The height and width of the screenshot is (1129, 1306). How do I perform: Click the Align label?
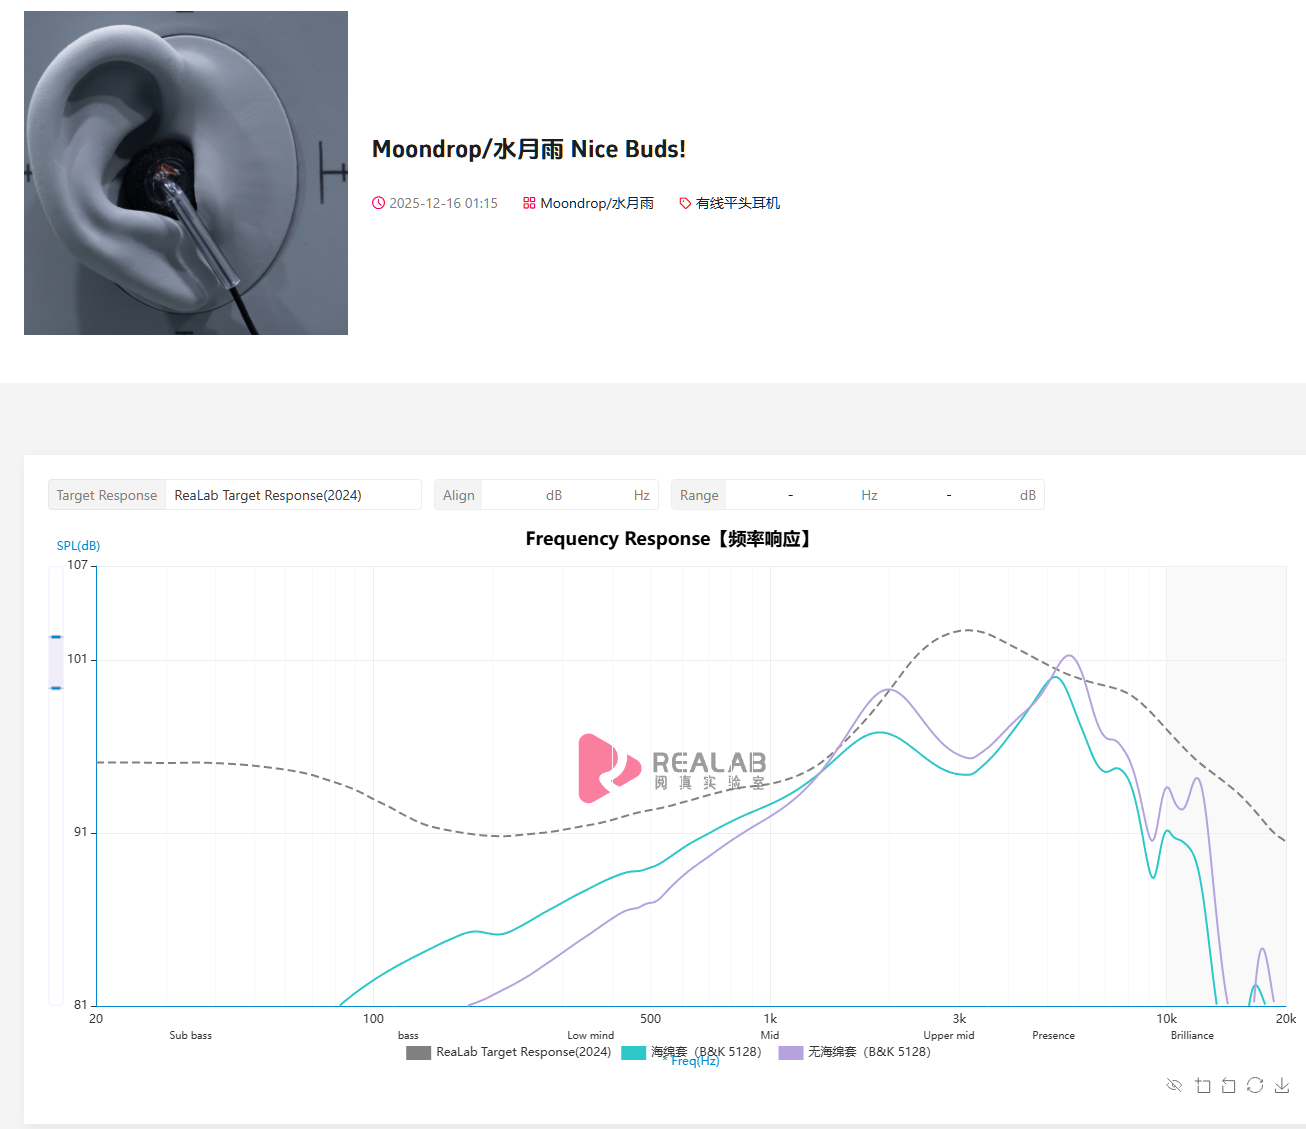point(459,495)
